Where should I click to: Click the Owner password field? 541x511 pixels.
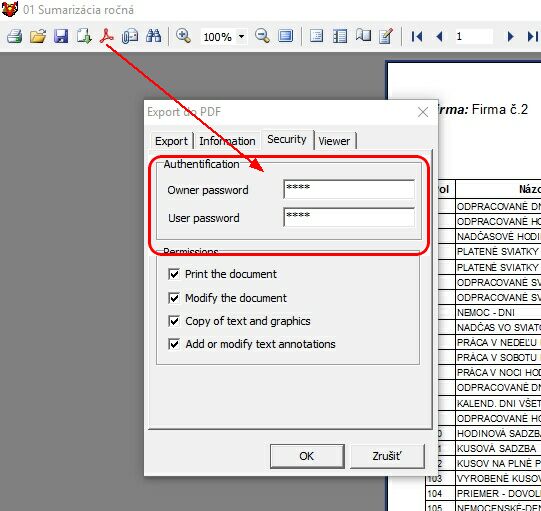(349, 189)
